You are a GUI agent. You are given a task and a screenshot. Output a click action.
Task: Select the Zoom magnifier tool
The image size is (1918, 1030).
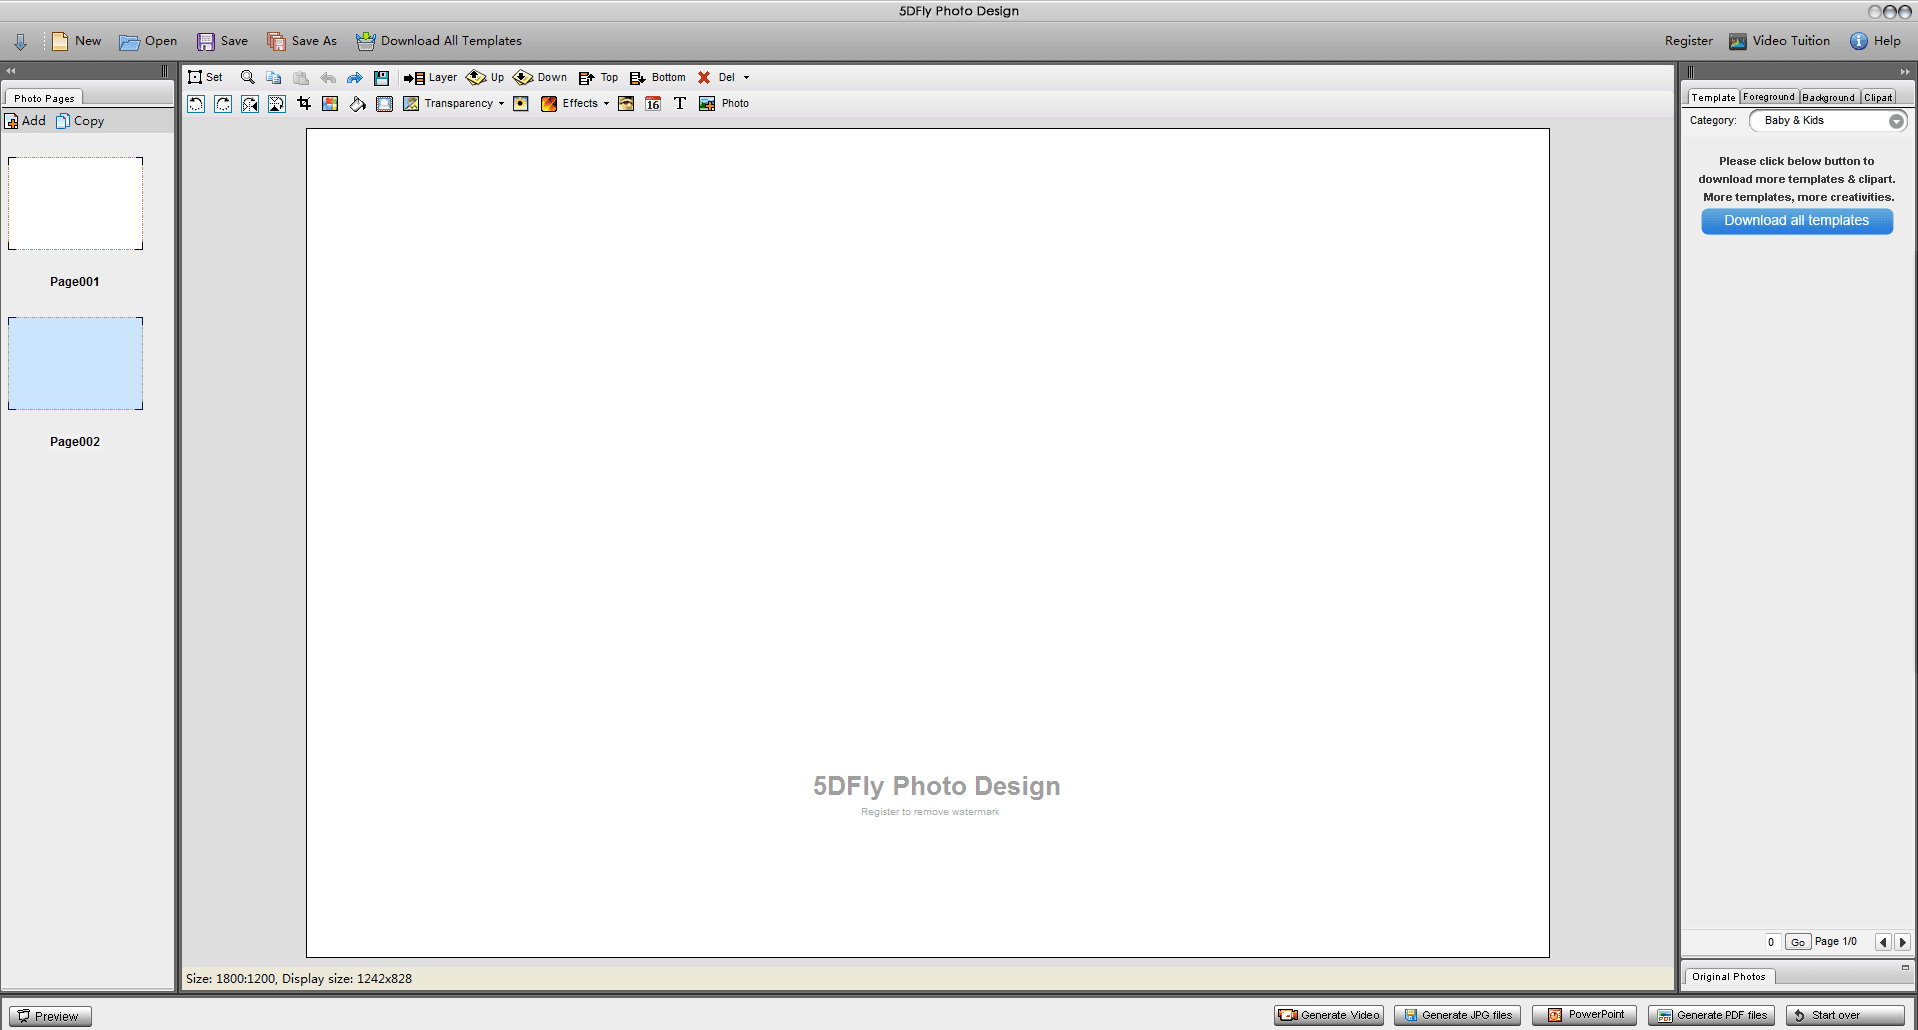246,77
